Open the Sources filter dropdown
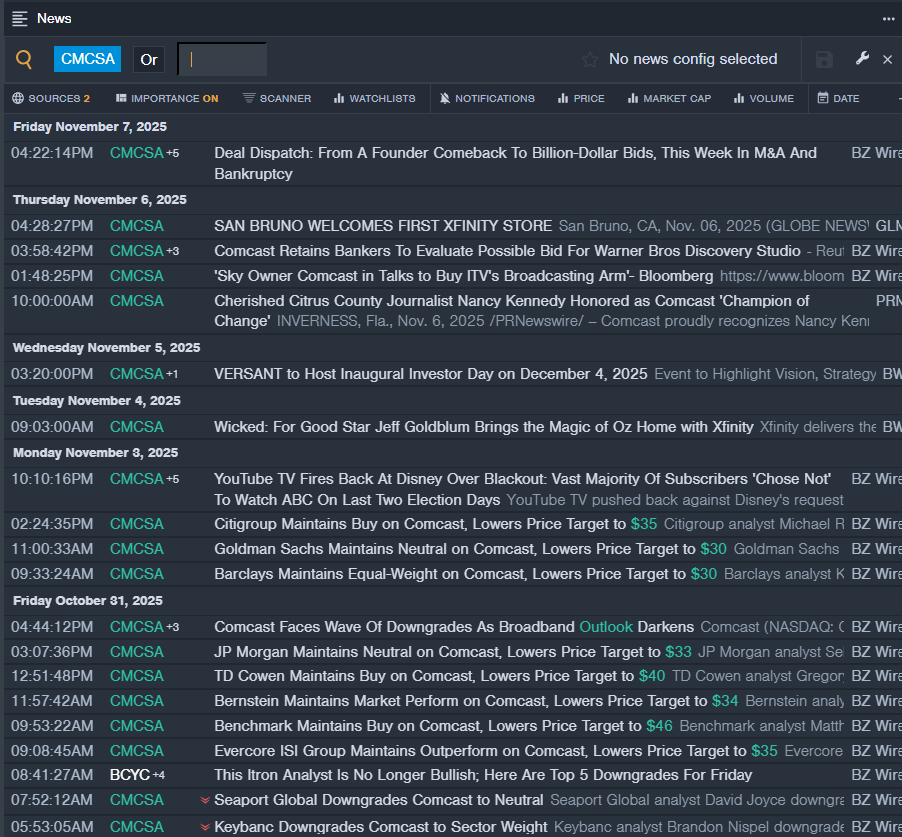 pyautogui.click(x=51, y=98)
